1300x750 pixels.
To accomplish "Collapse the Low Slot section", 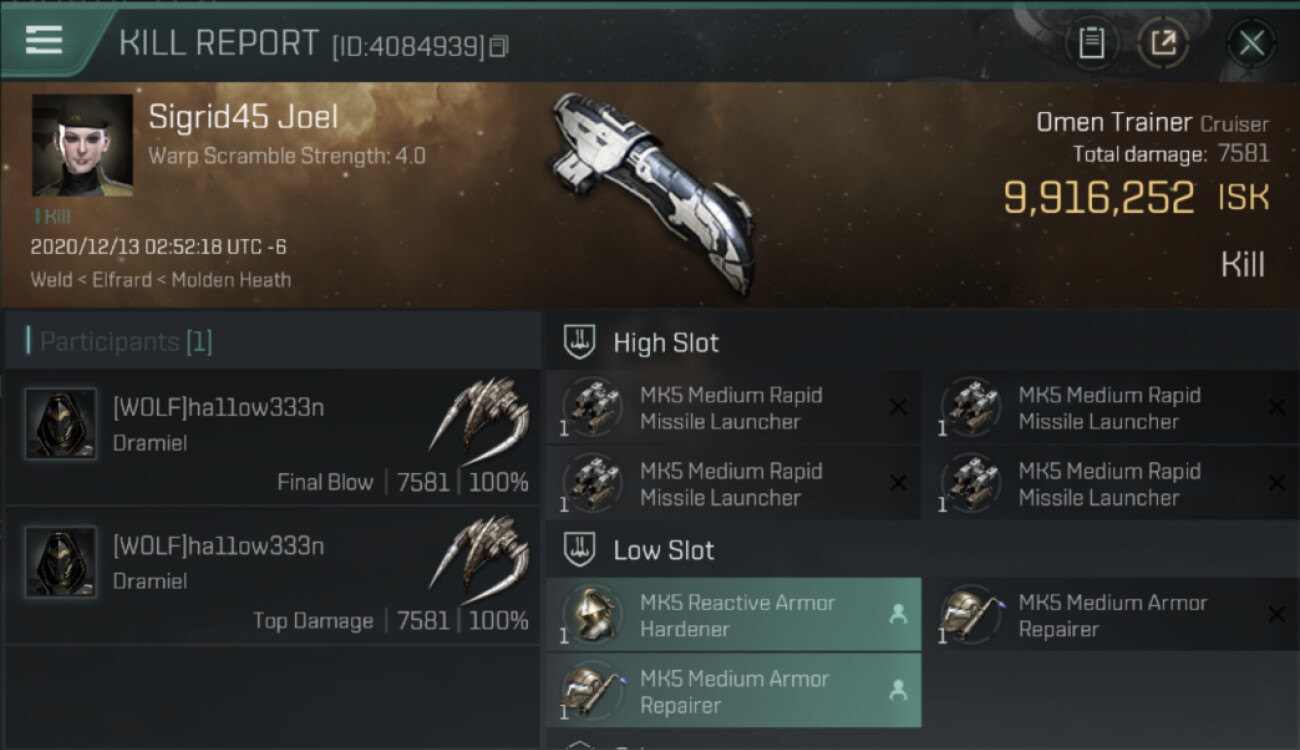I will [581, 549].
